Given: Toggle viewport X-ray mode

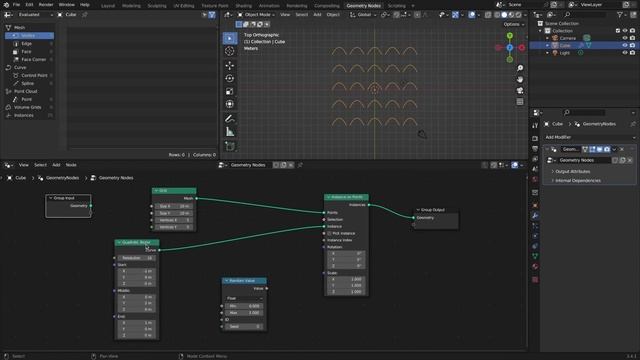Looking at the screenshot, I should (x=488, y=15).
